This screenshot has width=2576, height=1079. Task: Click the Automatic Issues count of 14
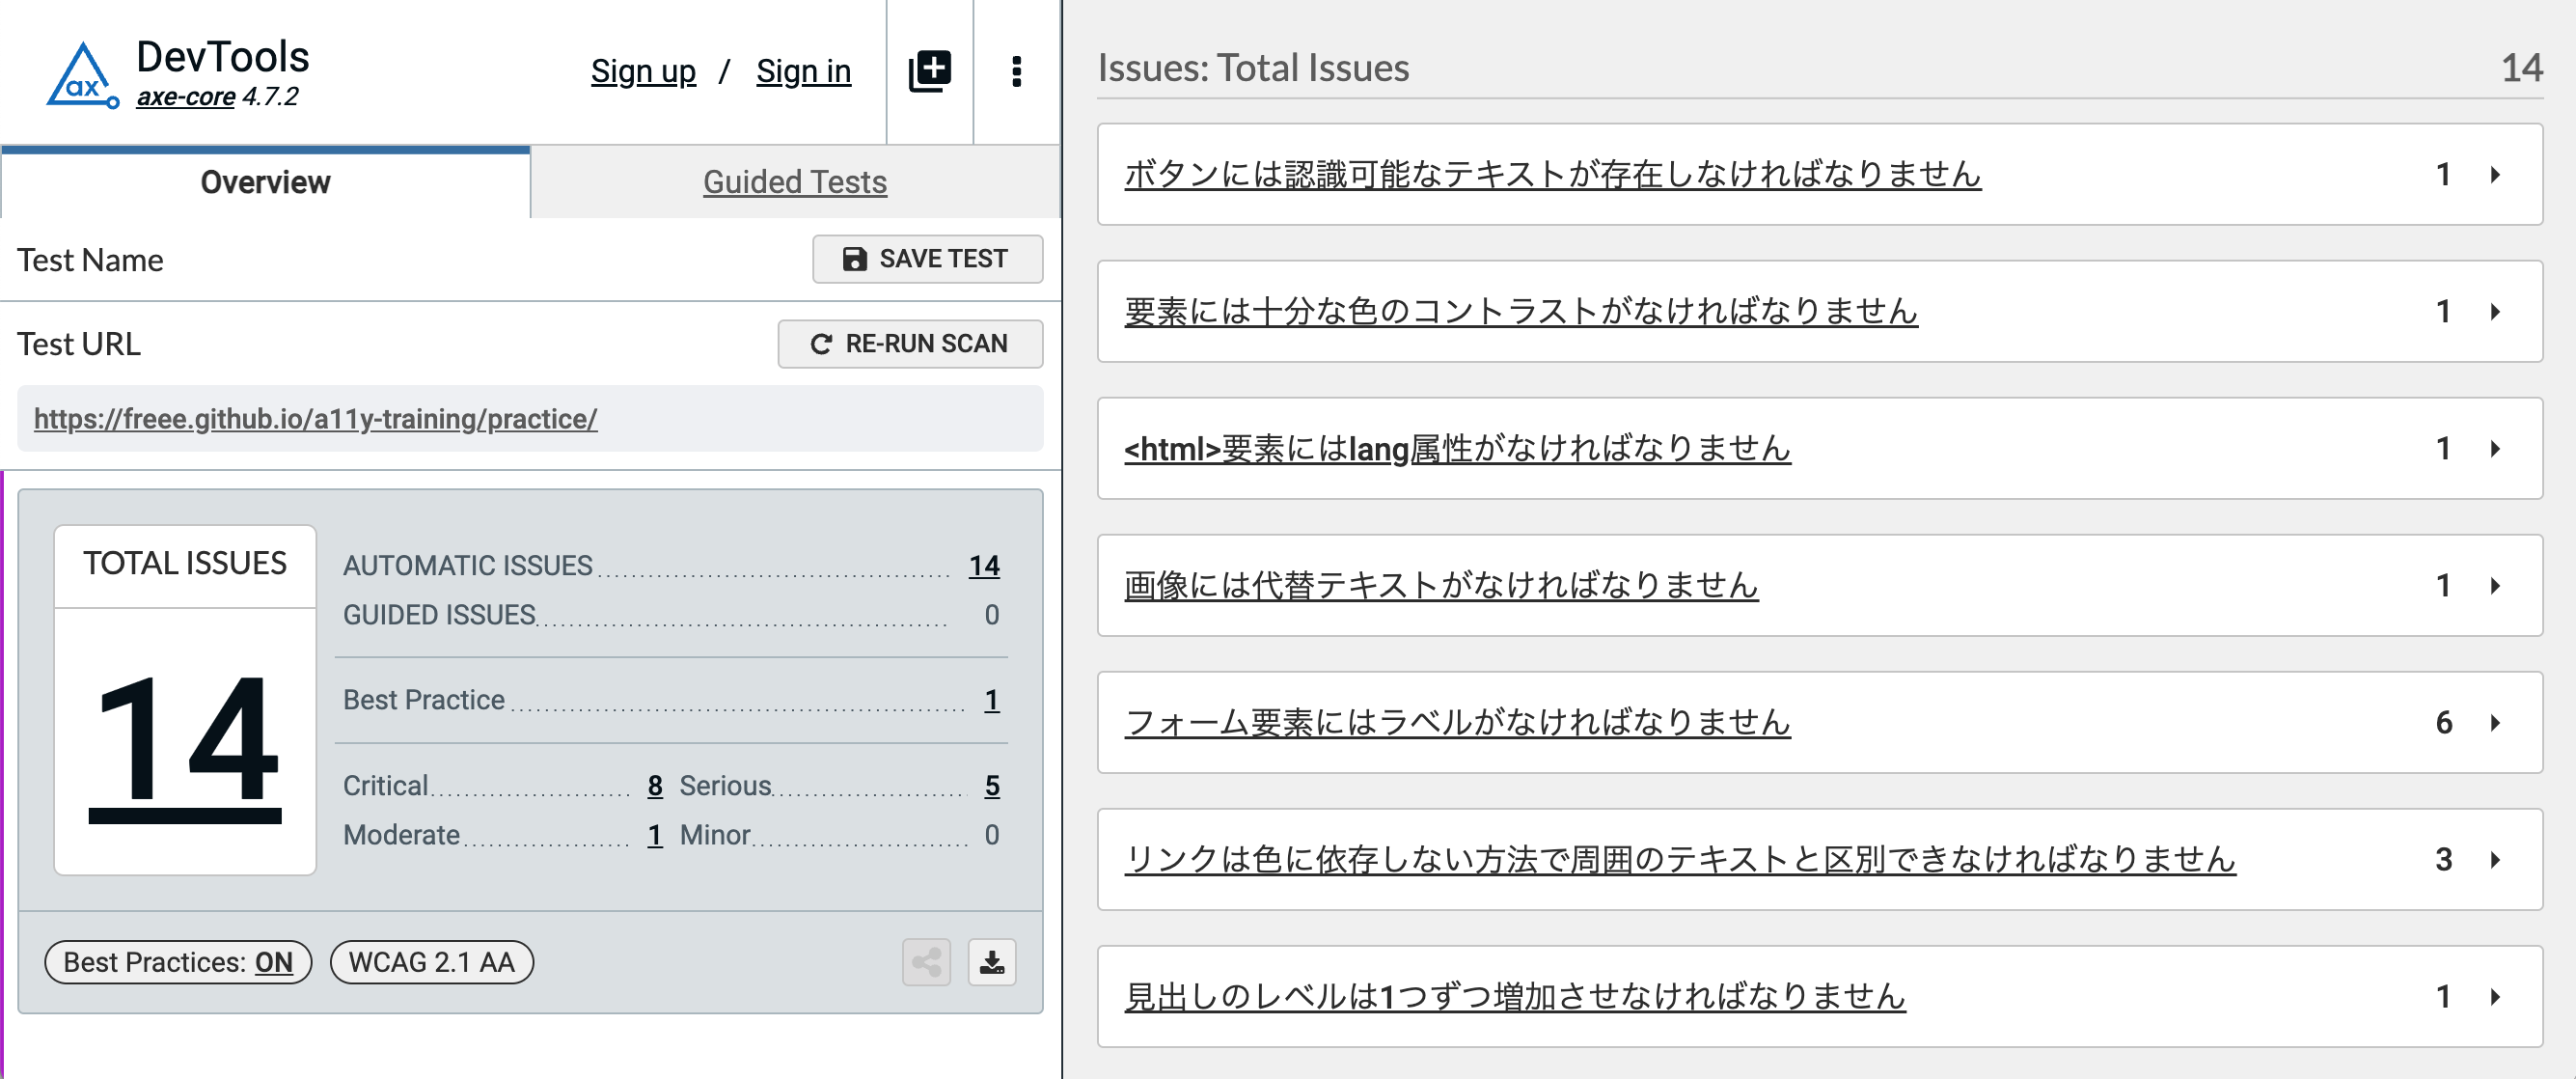click(x=984, y=565)
